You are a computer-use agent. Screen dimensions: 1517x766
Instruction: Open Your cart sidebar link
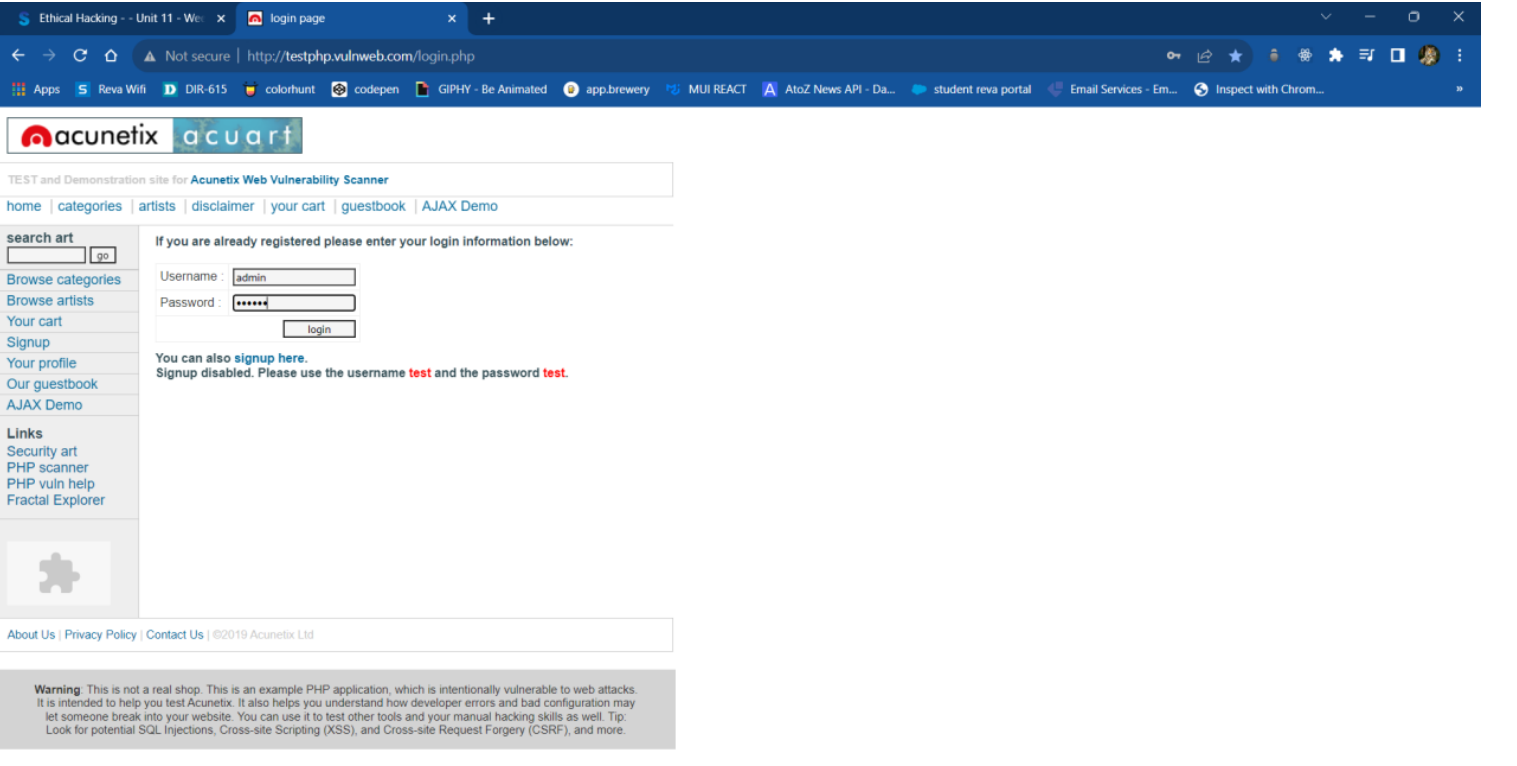(34, 321)
